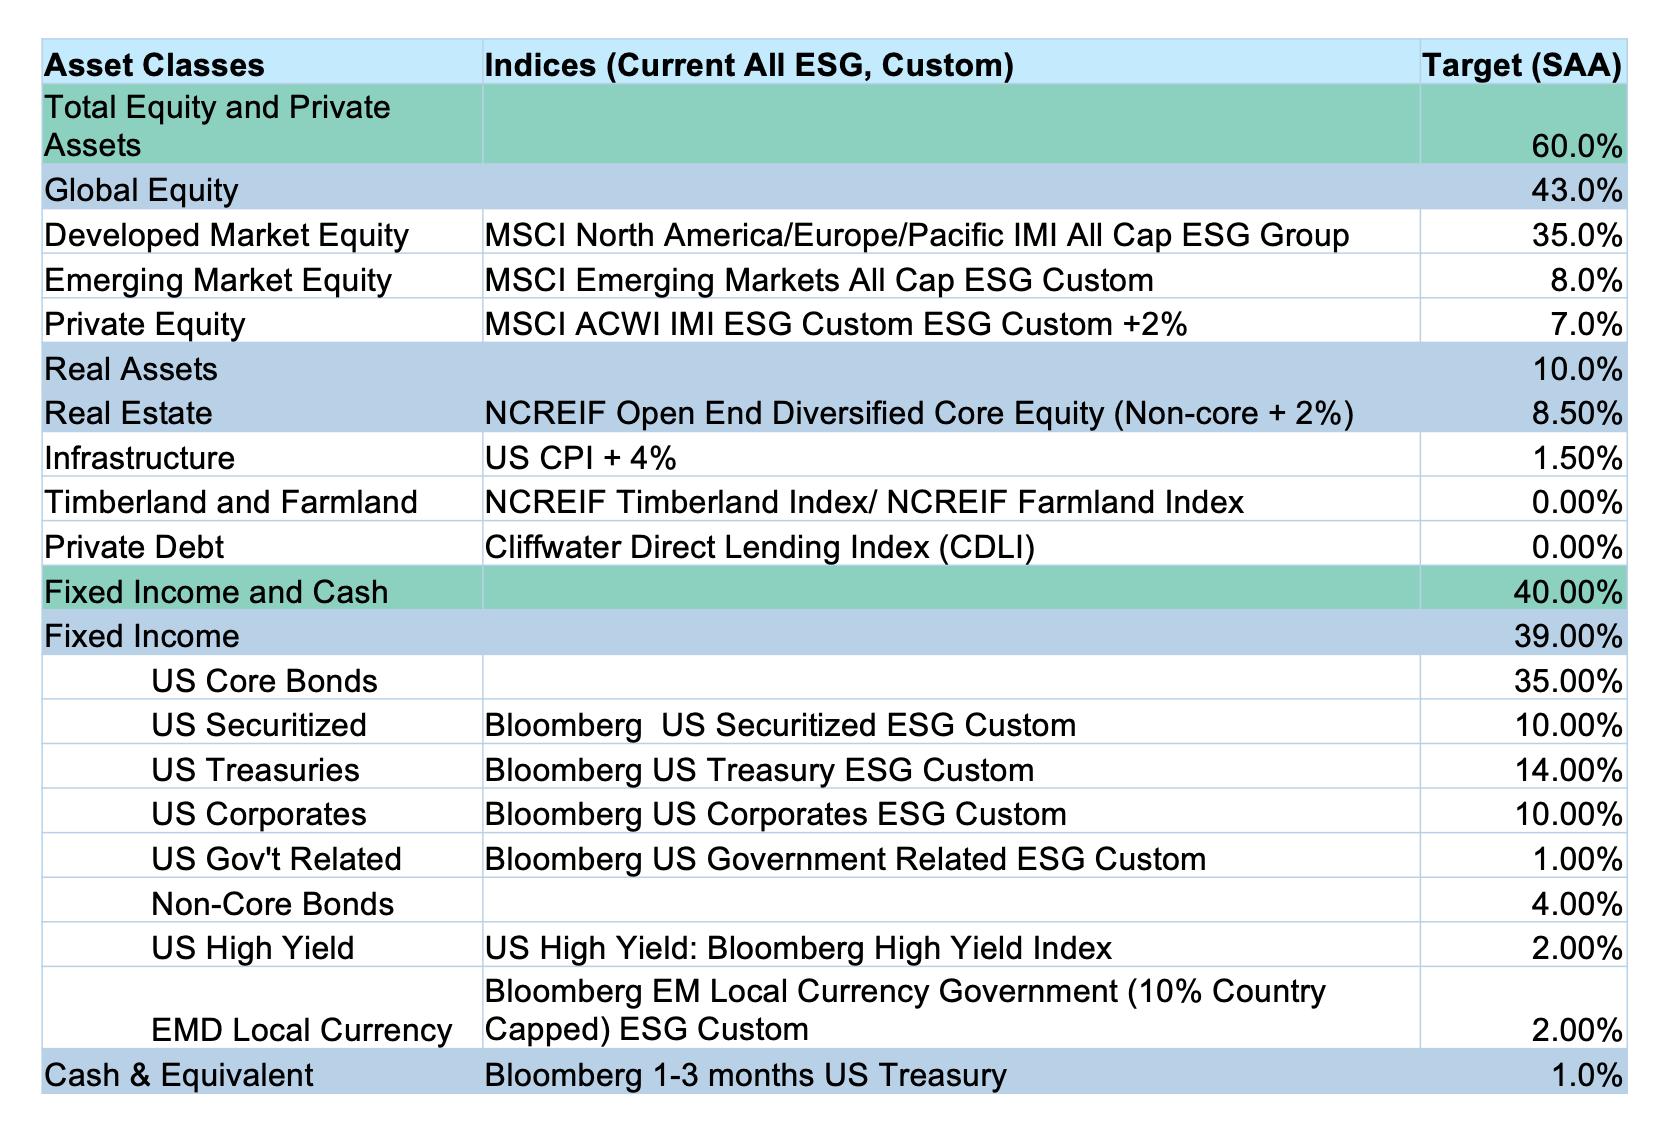Click the NCREIF Open End Diversified Core Equity cell
Screen dimensions: 1674x1138
coord(918,413)
